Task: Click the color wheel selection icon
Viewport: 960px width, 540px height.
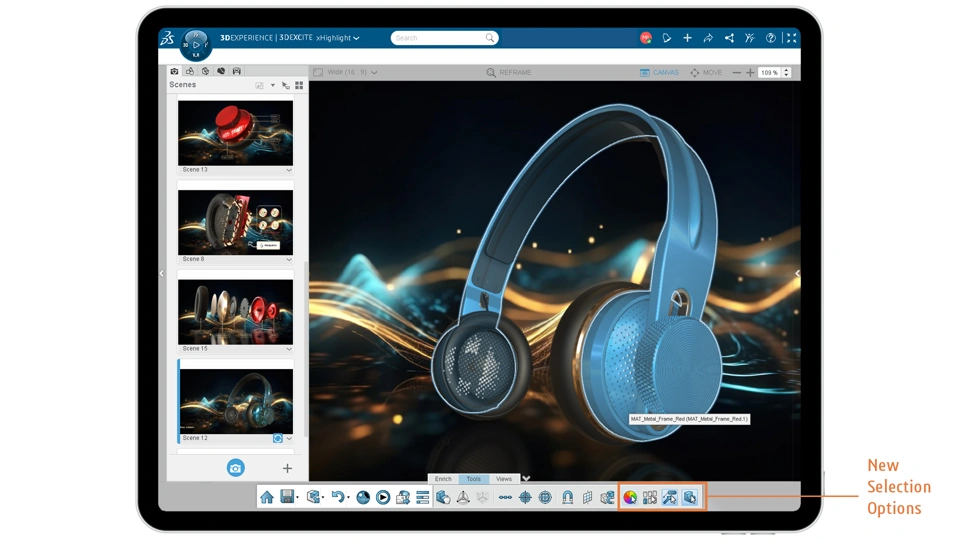Action: tap(630, 497)
